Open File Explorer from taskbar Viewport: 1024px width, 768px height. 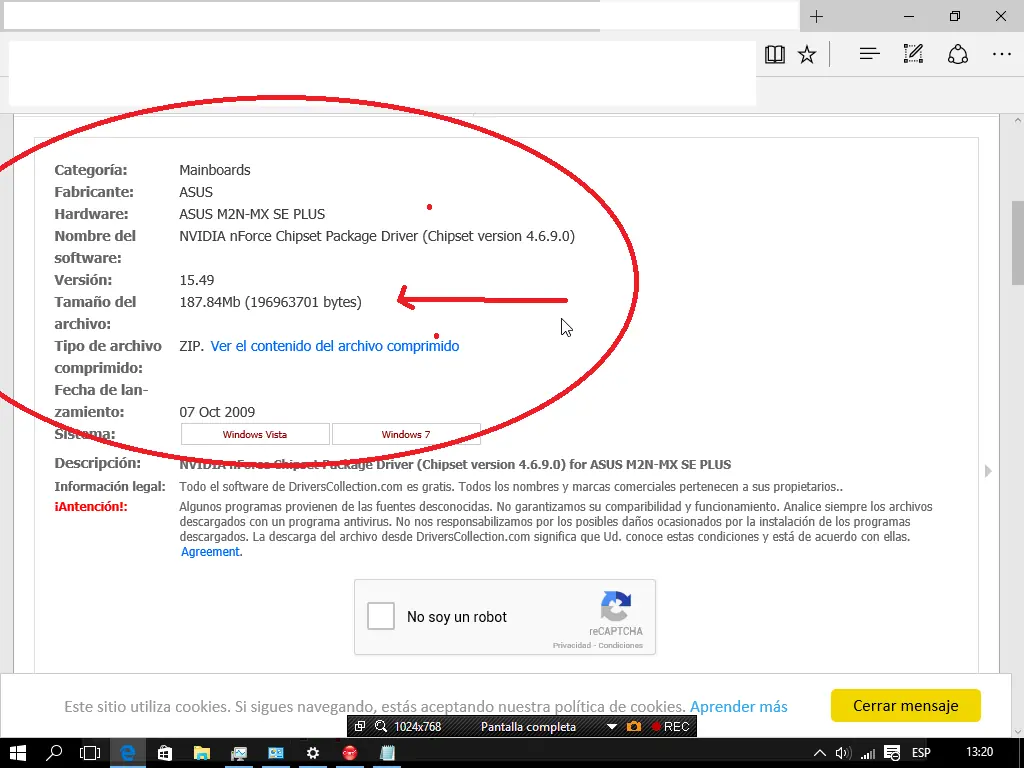tap(202, 753)
